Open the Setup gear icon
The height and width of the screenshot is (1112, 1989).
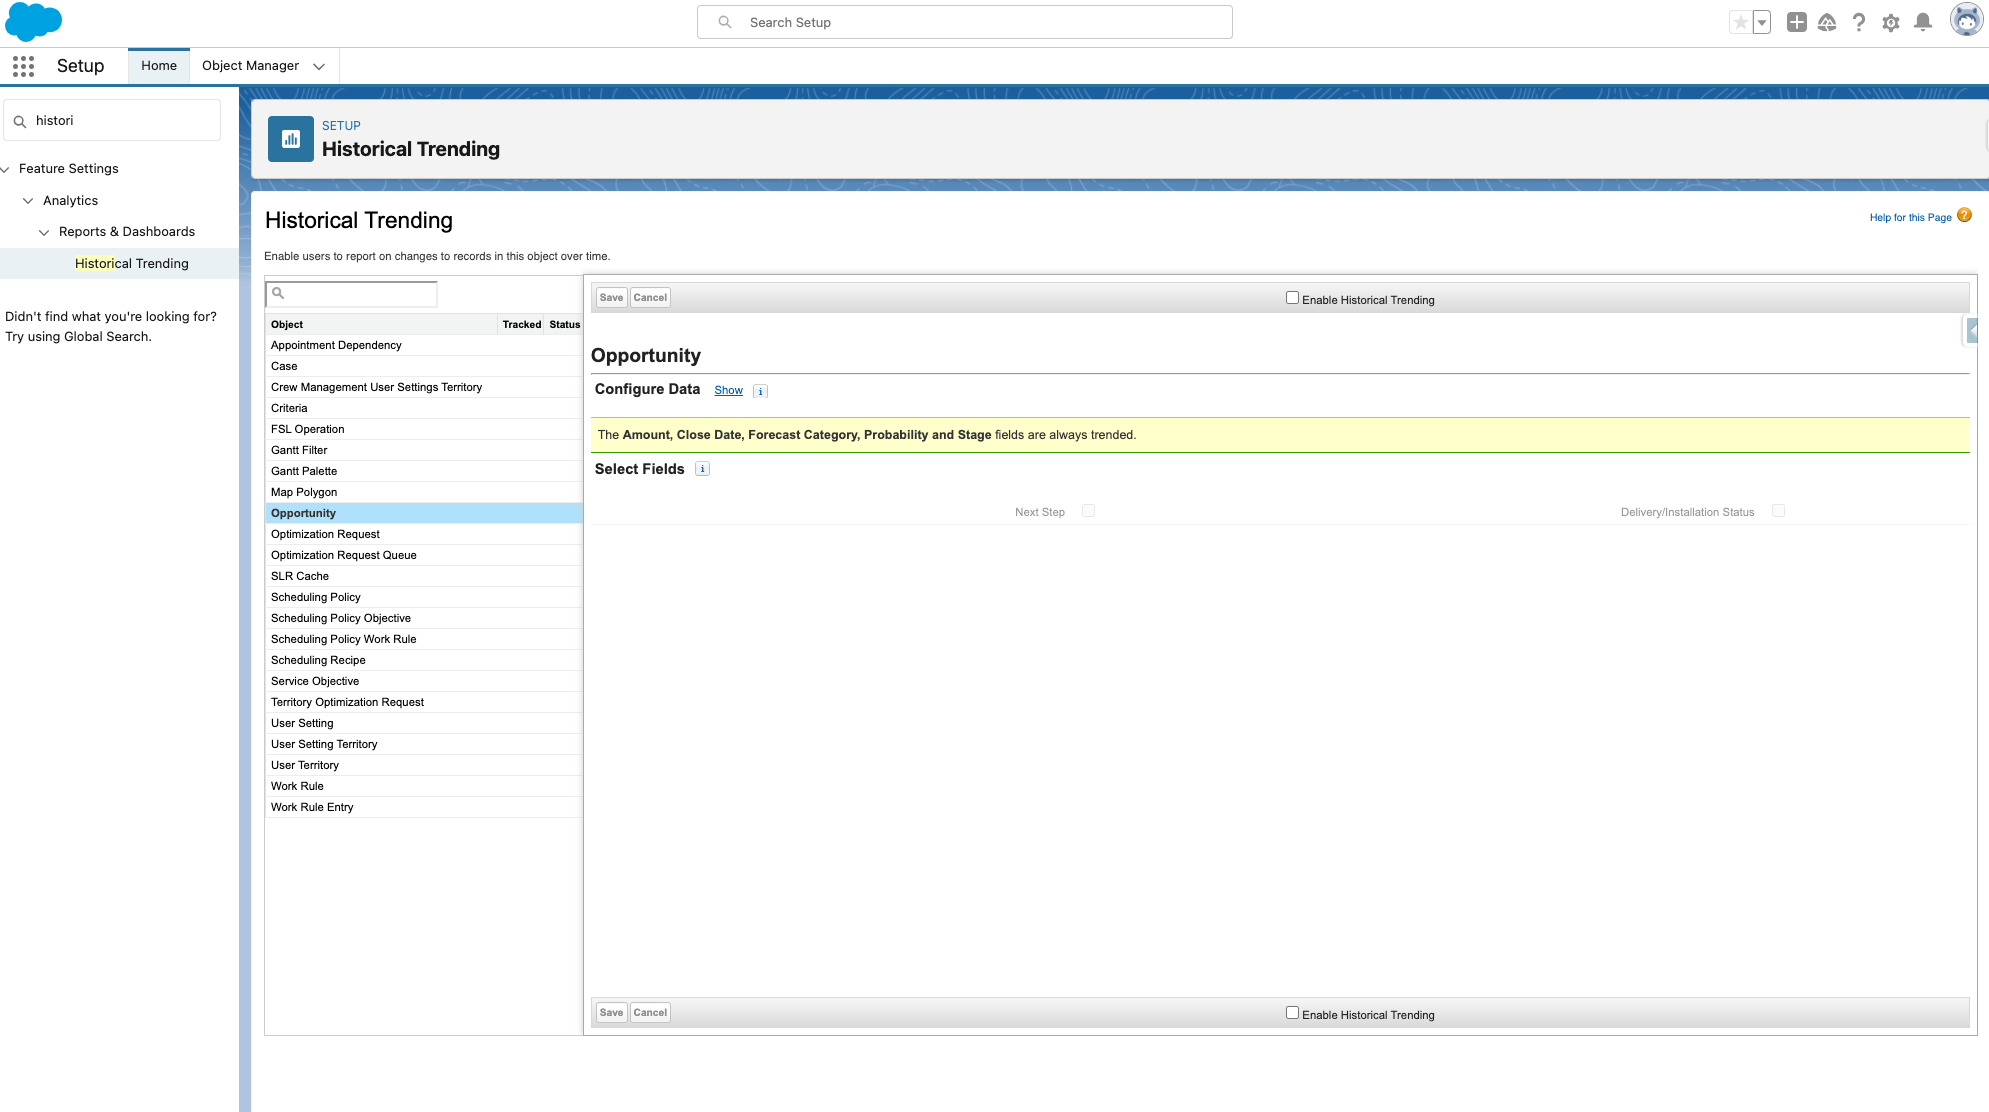[1891, 21]
